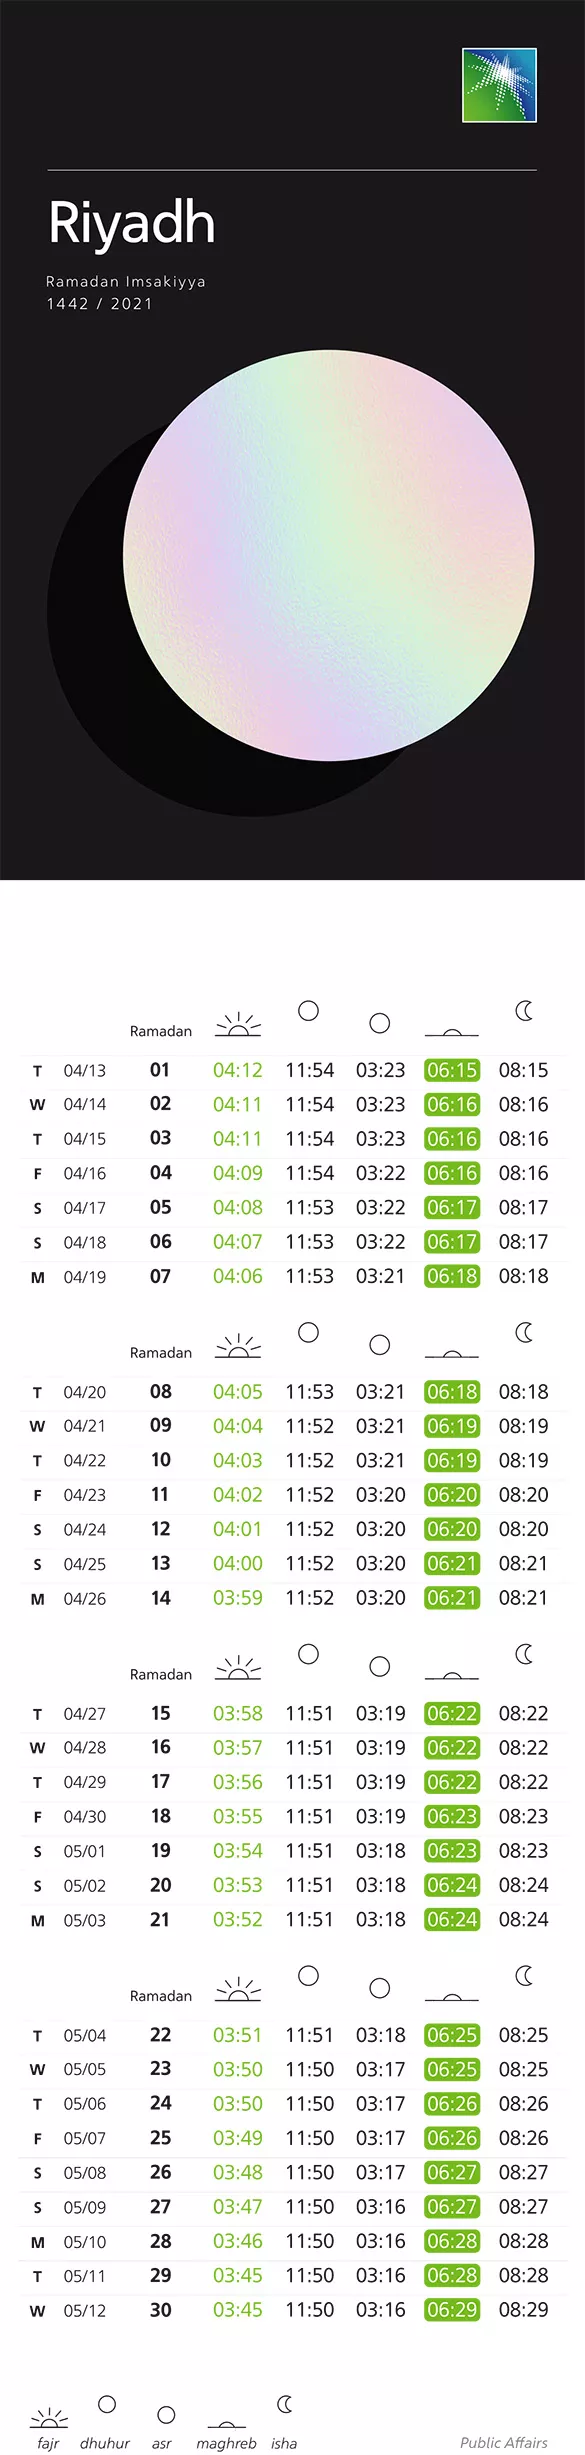Image resolution: width=585 pixels, height=2455 pixels.
Task: Click the Public Affairs footer text
Action: [x=504, y=2442]
